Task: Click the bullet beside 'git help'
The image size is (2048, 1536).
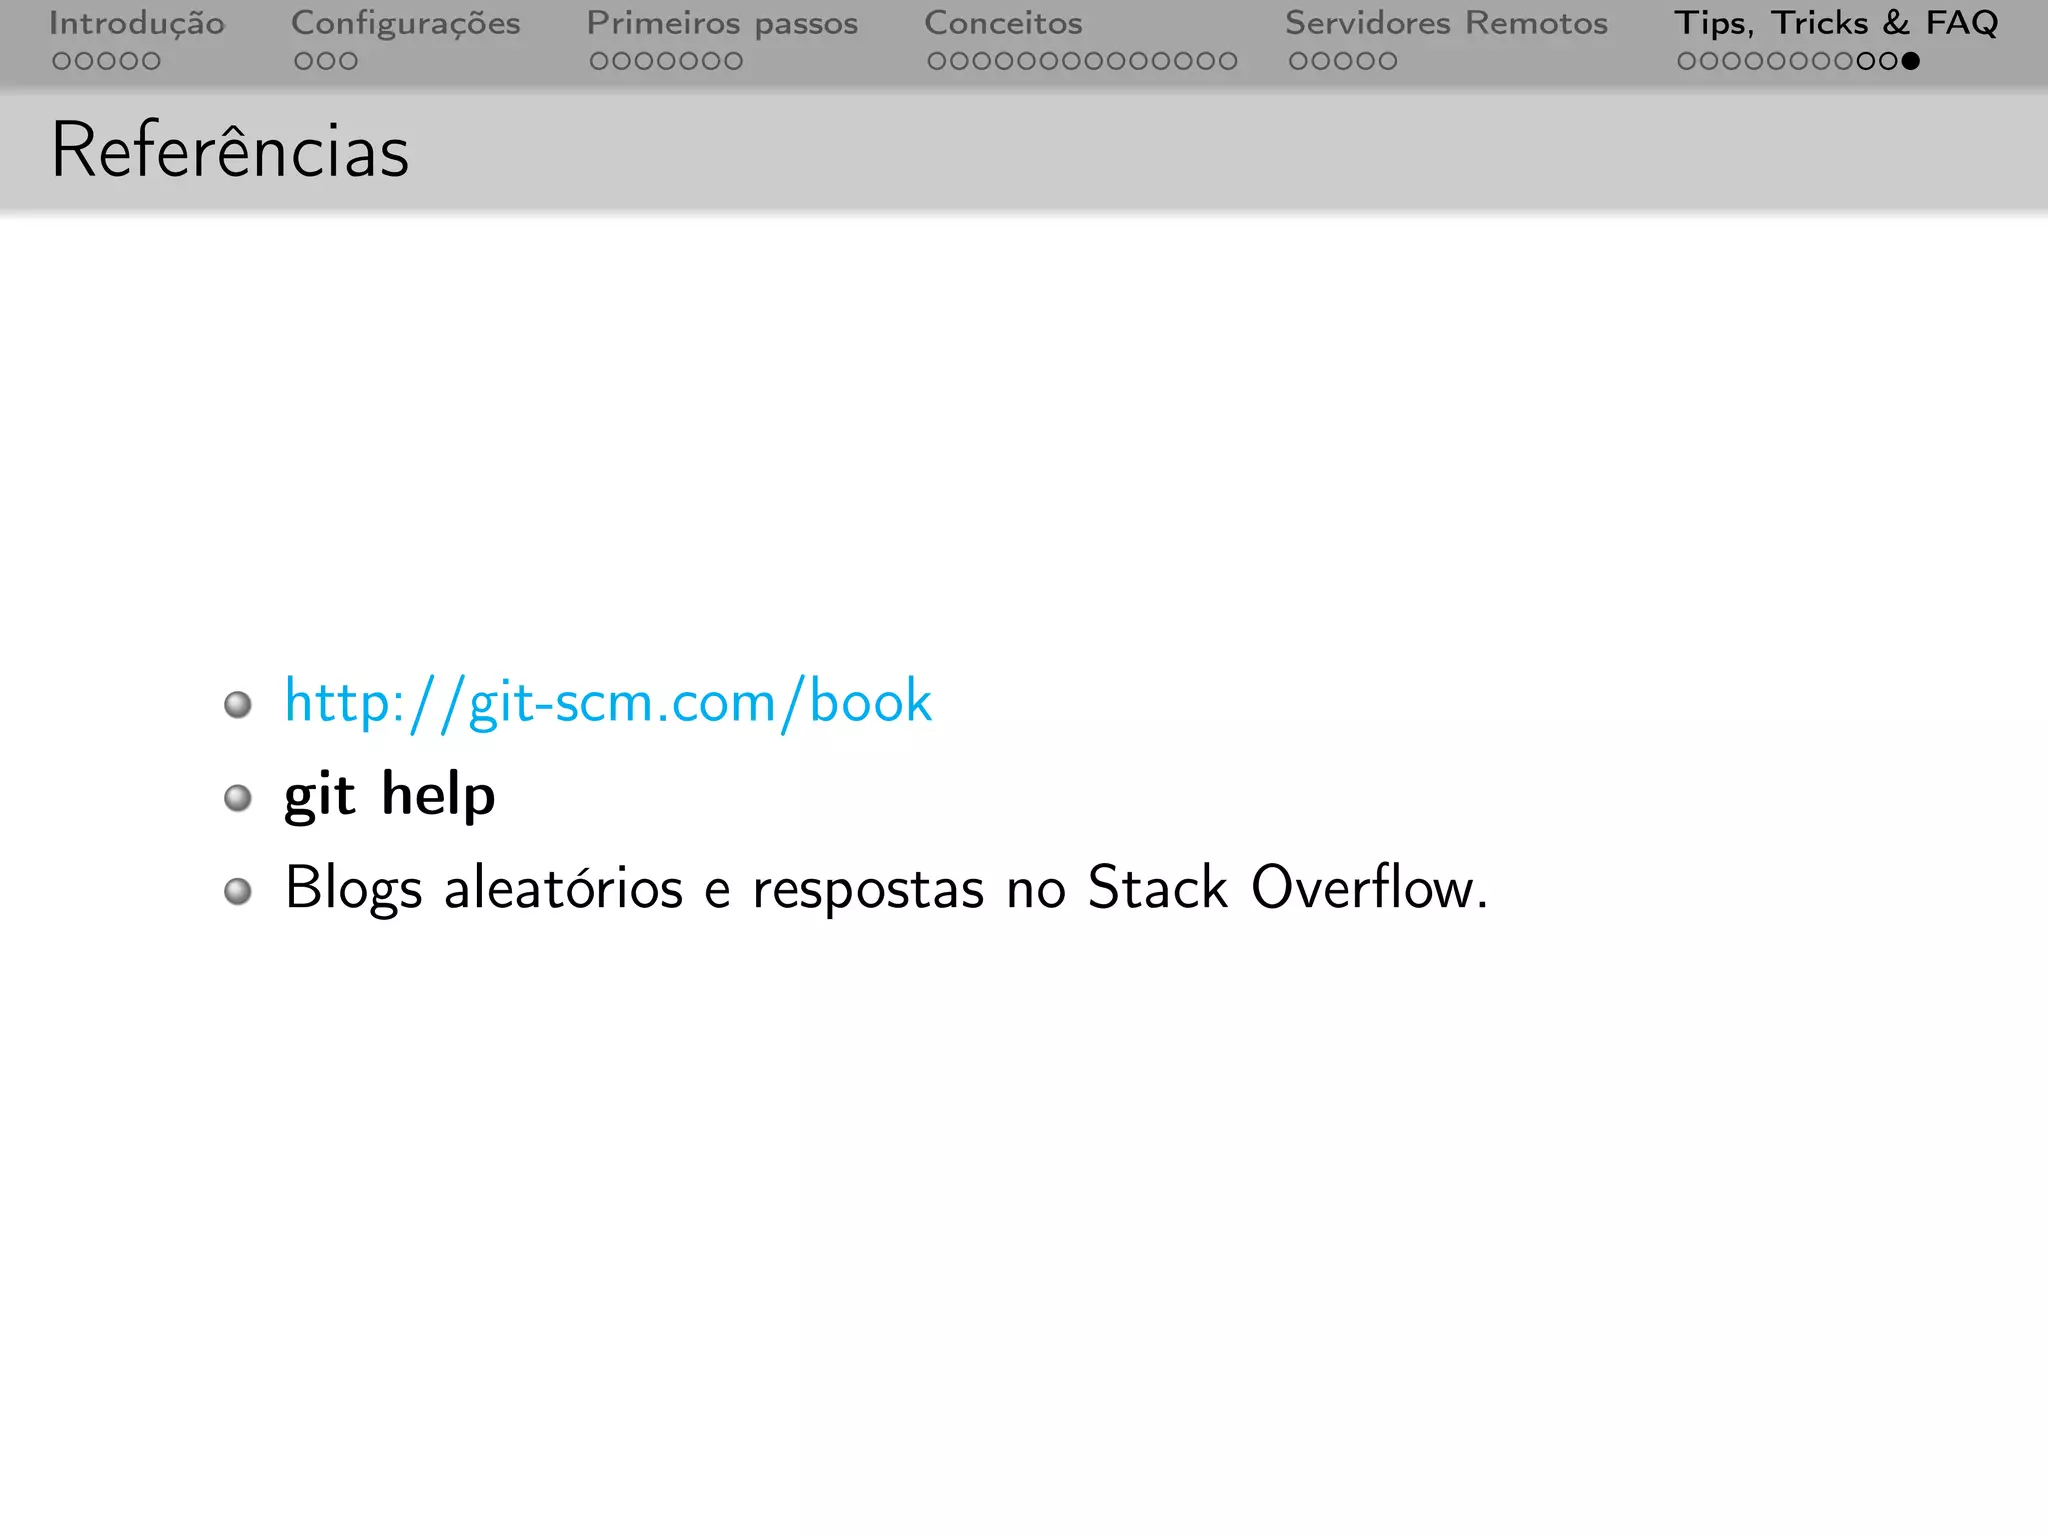Action: point(238,798)
